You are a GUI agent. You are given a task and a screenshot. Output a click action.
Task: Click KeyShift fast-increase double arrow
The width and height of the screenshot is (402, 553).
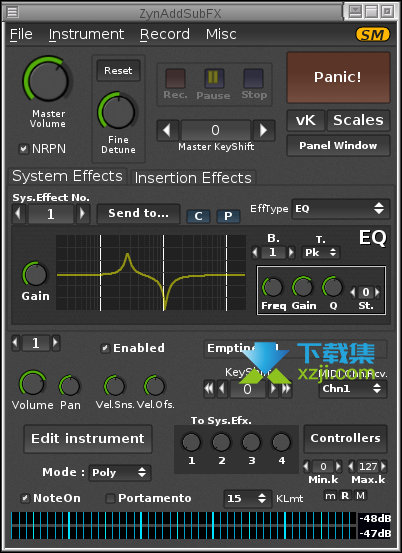(286, 389)
